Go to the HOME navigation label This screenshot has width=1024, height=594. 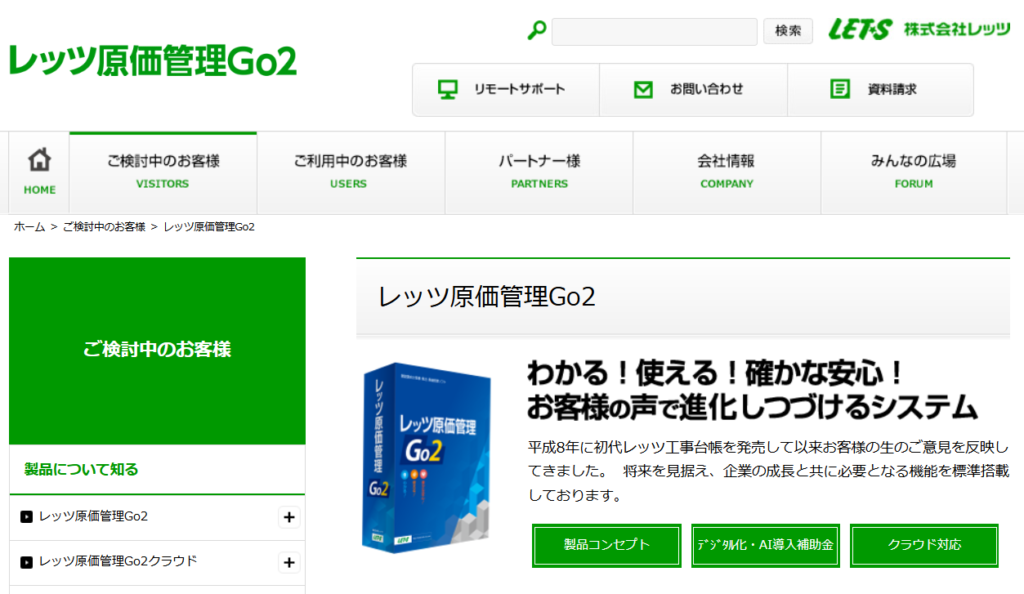pos(39,190)
